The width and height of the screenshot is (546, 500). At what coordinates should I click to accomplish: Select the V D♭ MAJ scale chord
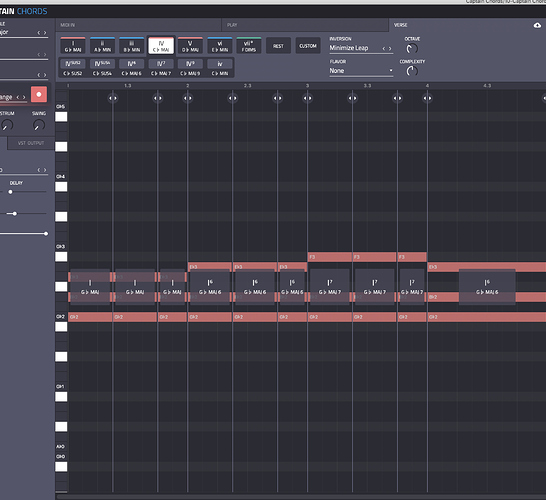(x=190, y=46)
